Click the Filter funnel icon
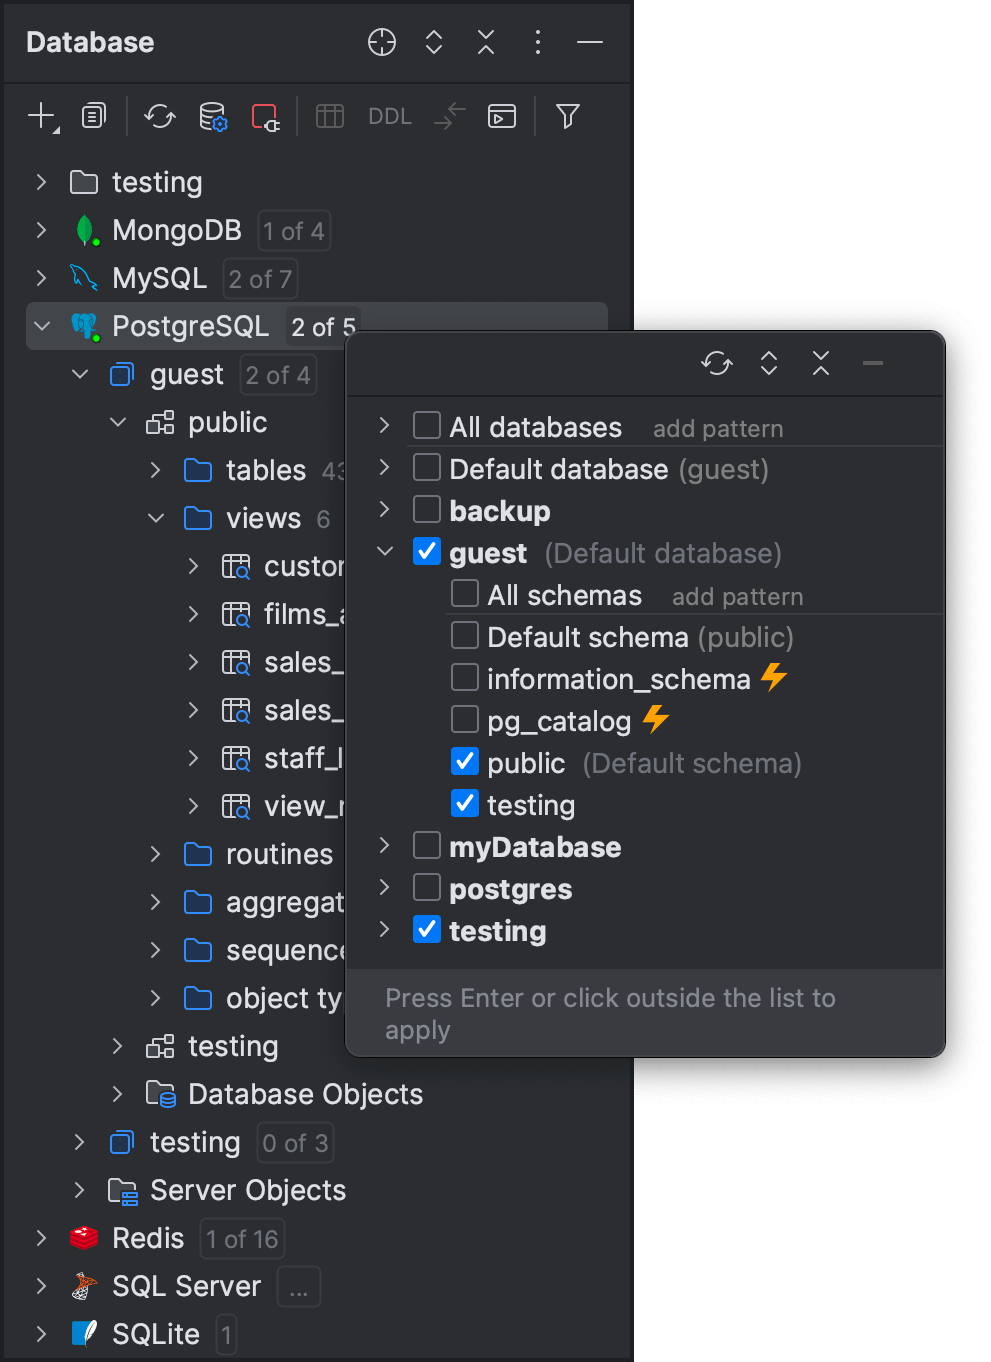The width and height of the screenshot is (991, 1362). (x=568, y=117)
